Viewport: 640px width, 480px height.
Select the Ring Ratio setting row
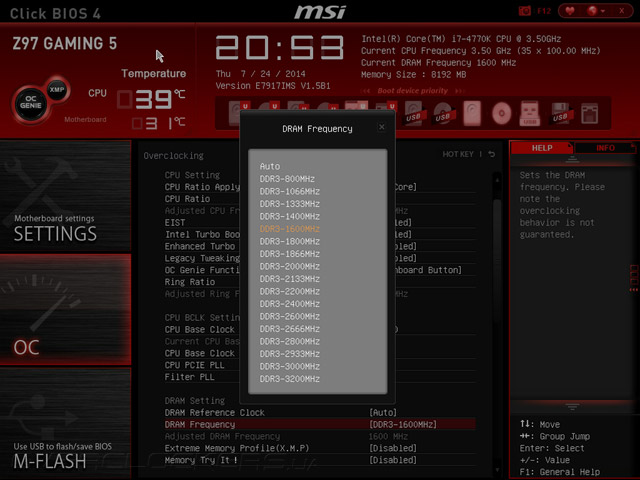(320, 282)
